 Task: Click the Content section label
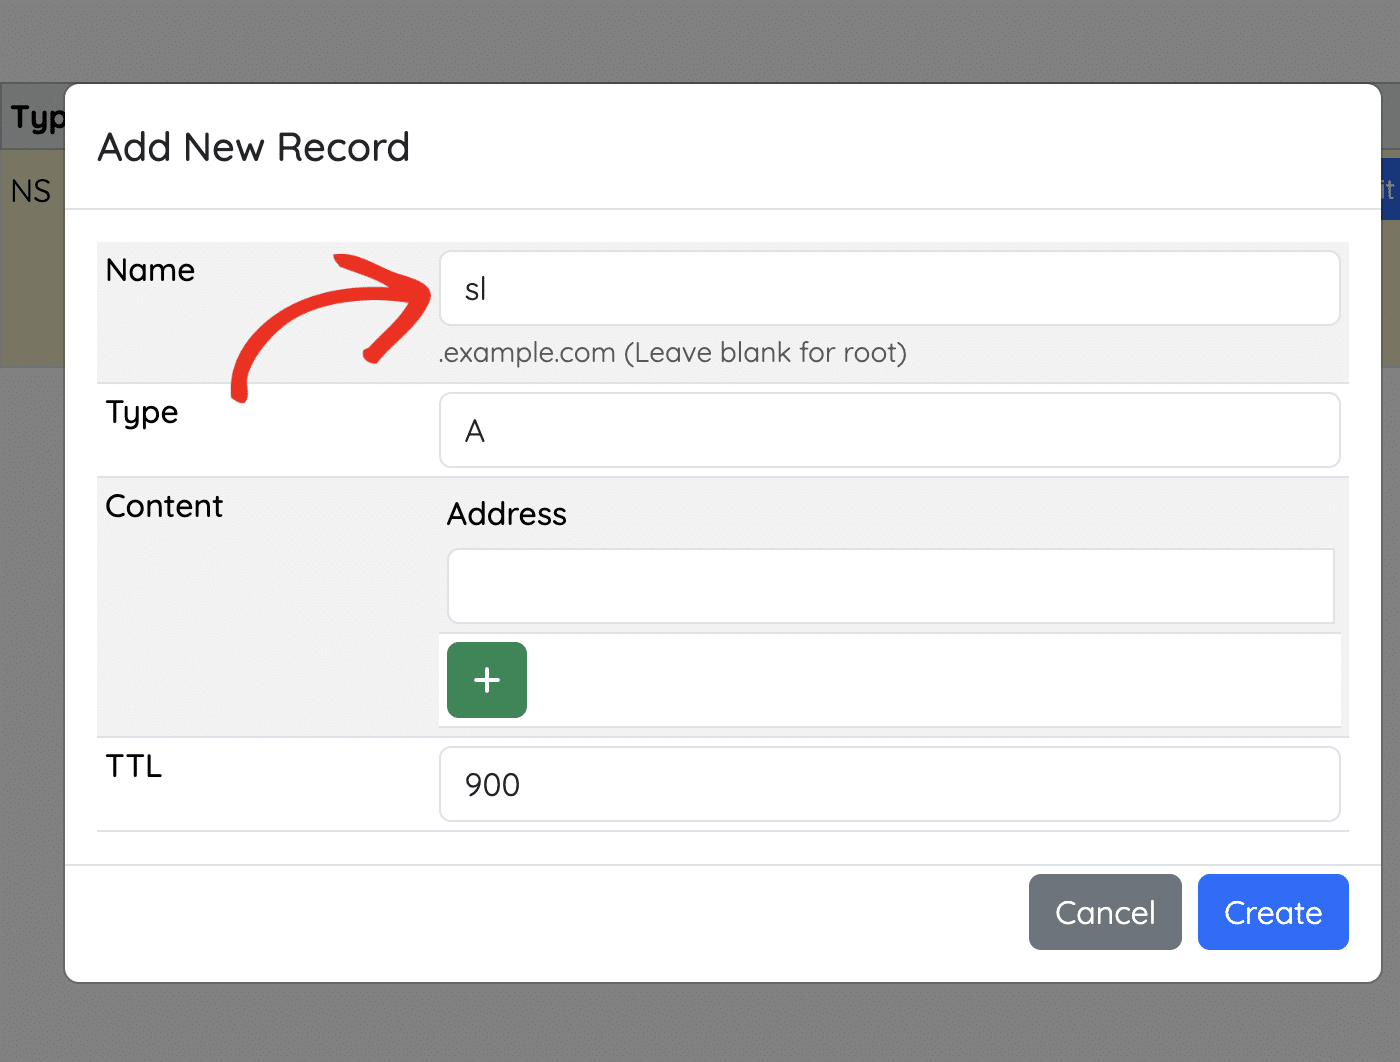tap(163, 506)
